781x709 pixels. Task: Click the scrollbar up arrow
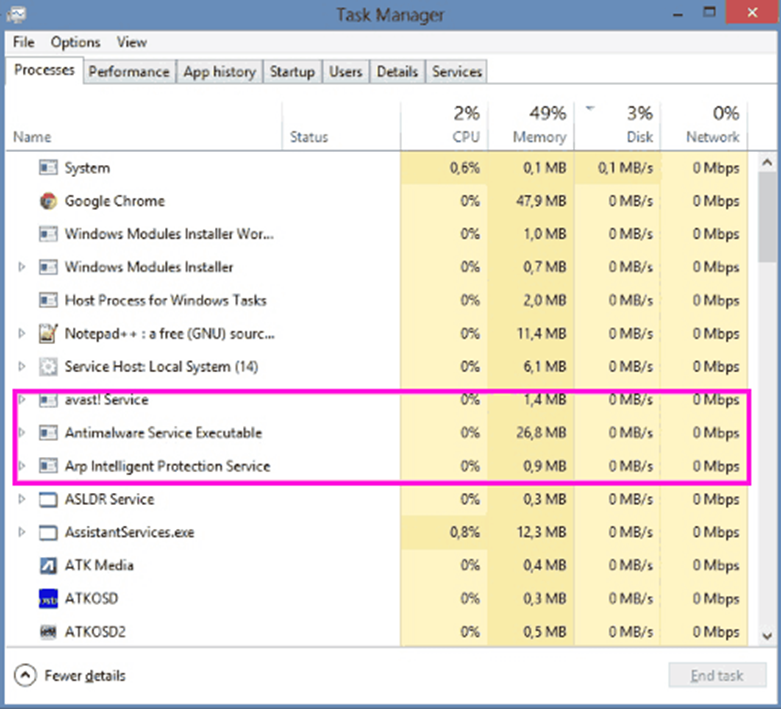click(x=767, y=162)
